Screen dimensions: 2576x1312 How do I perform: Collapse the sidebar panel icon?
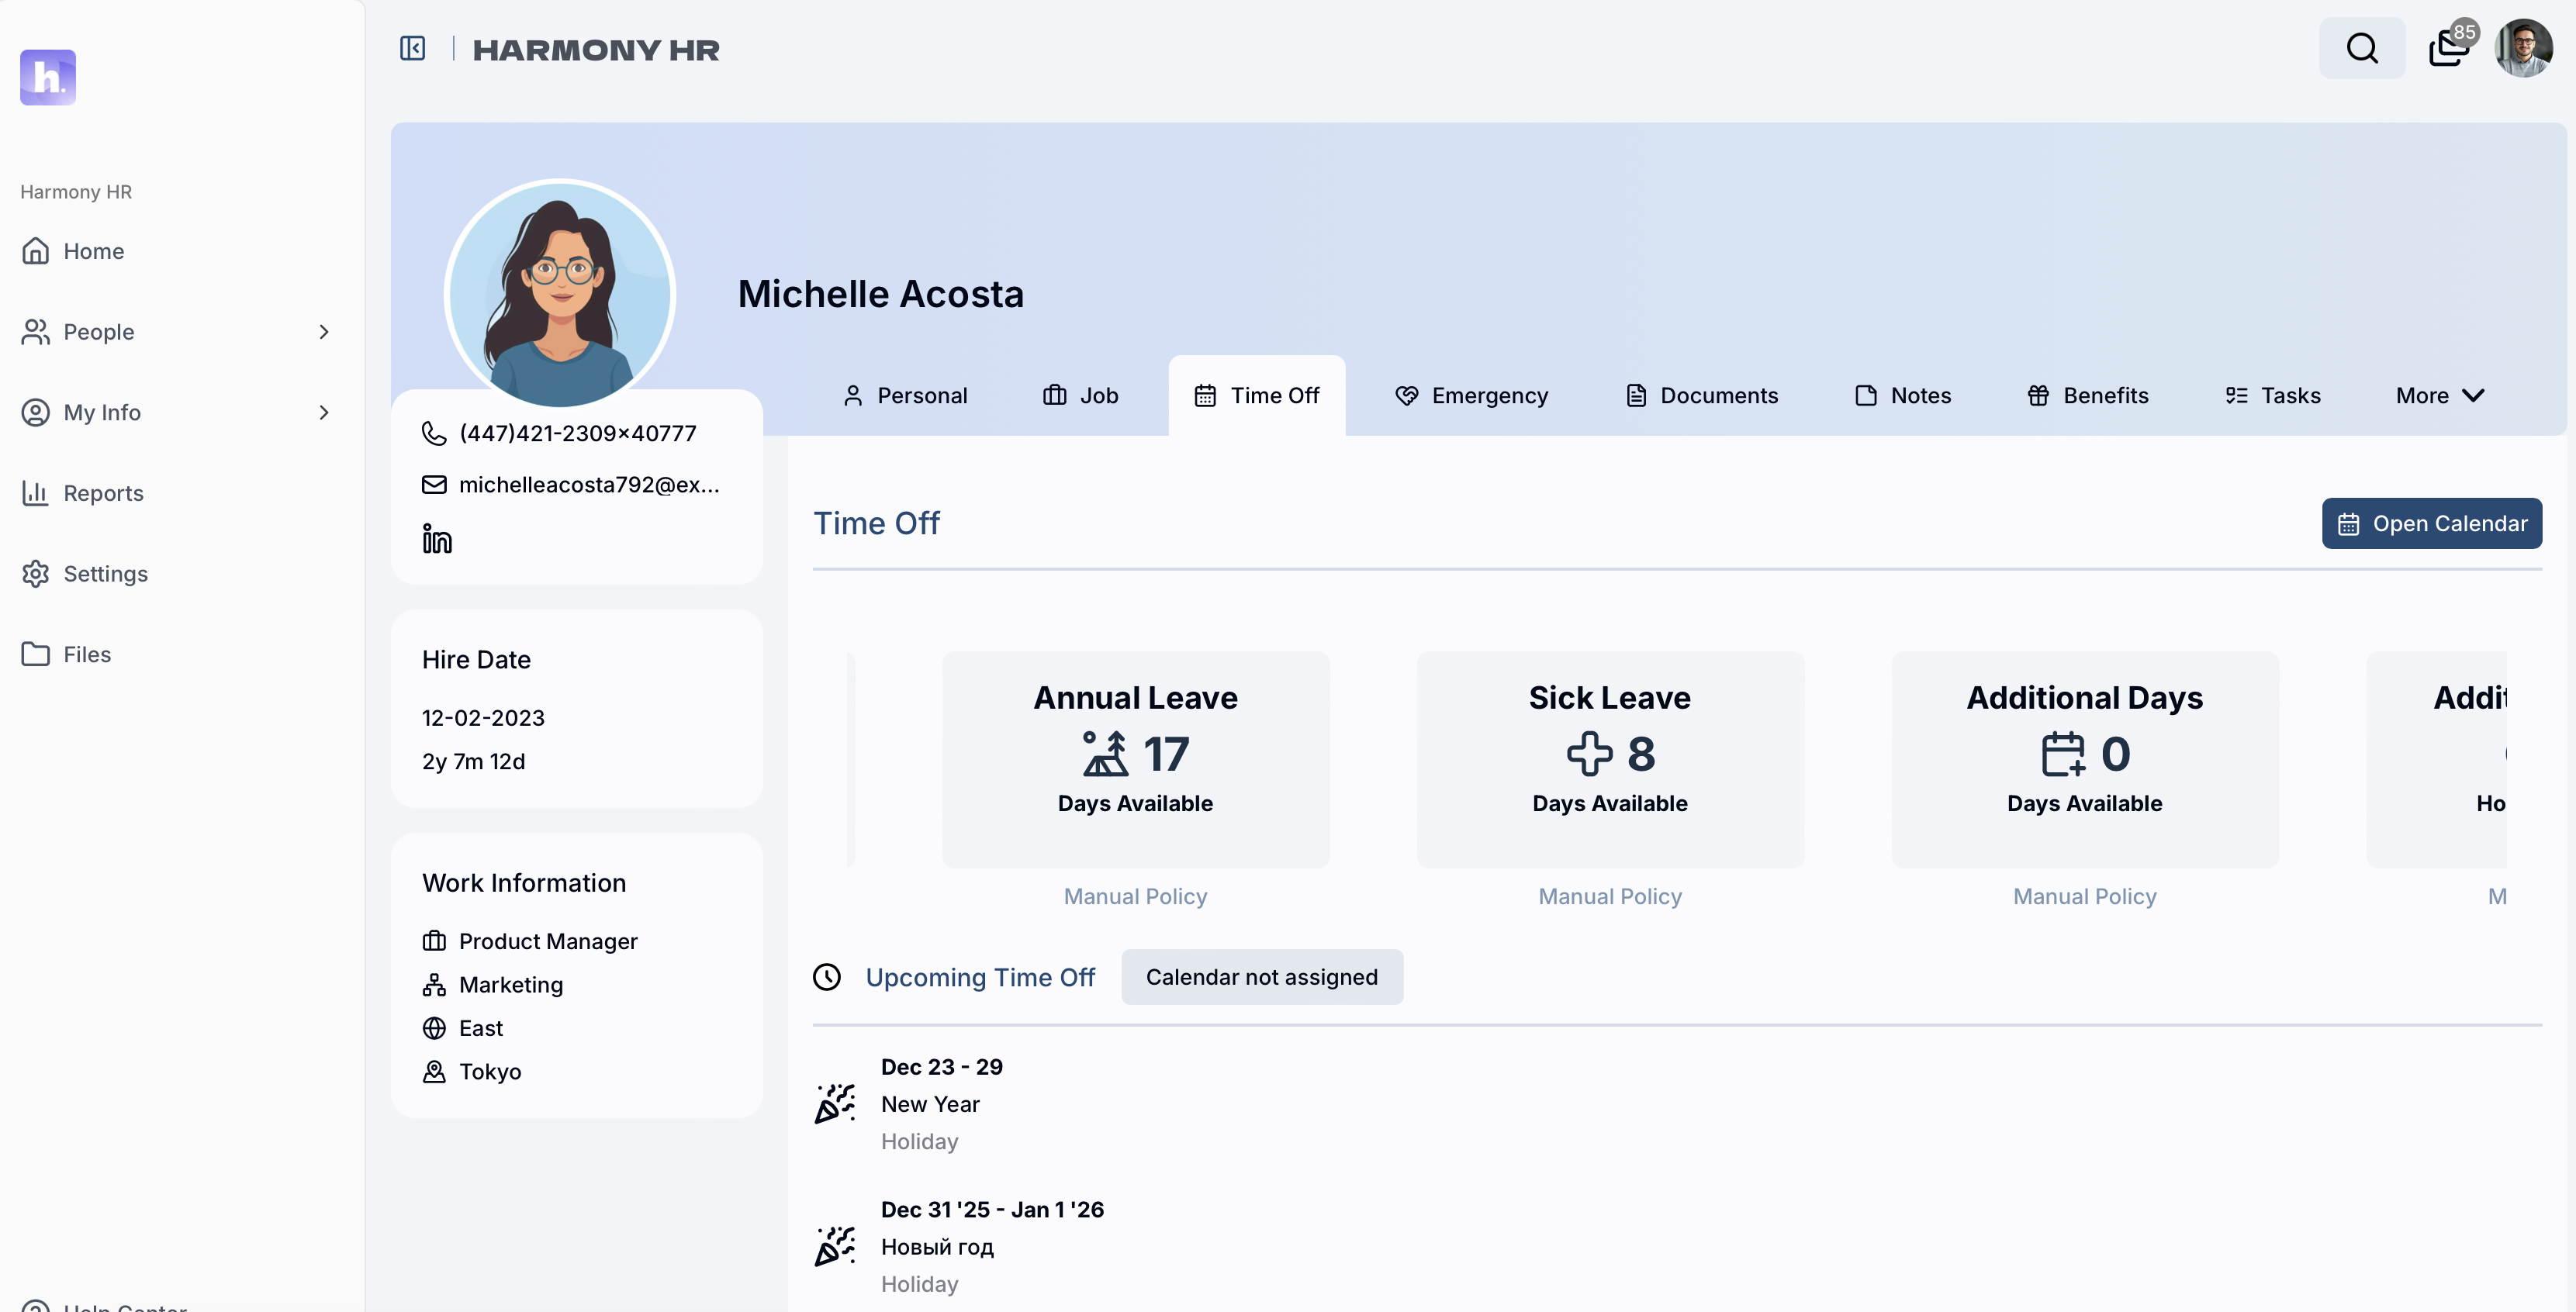(412, 48)
